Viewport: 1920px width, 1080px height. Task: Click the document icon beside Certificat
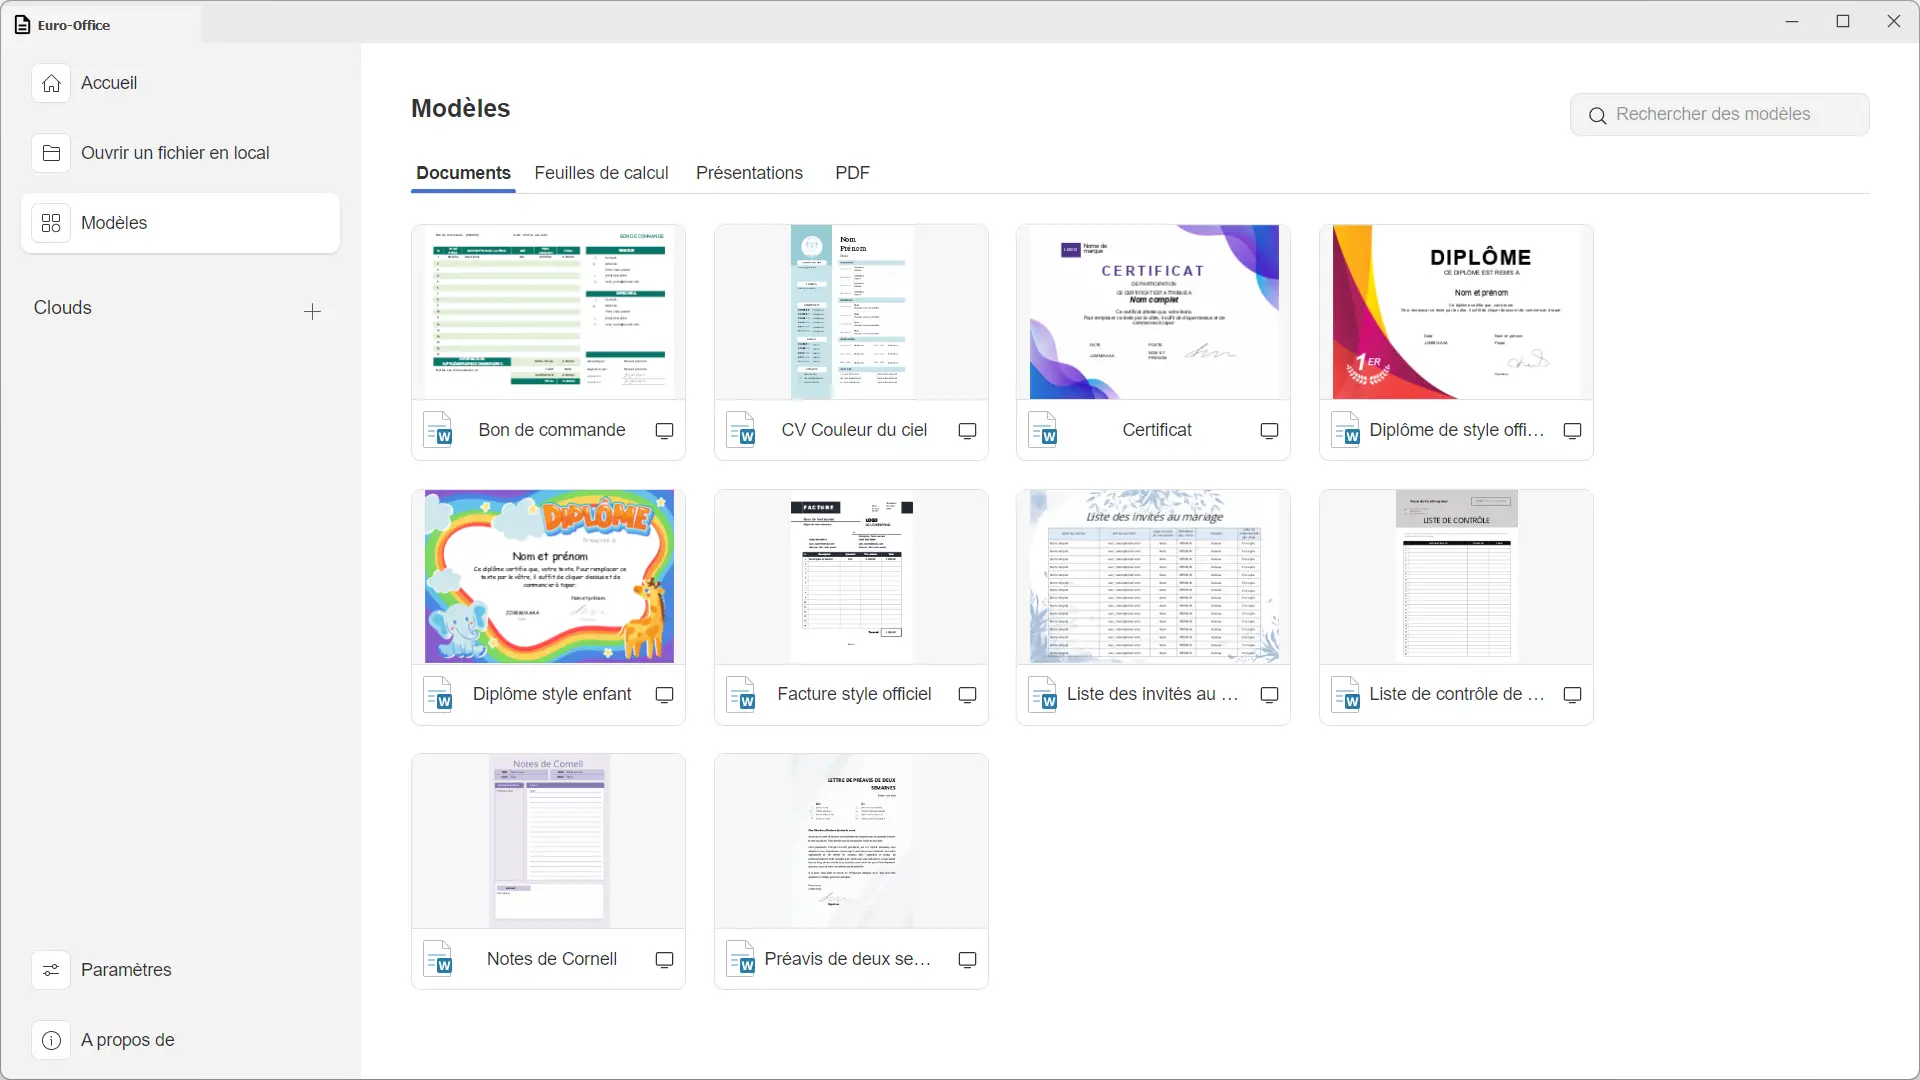1044,430
